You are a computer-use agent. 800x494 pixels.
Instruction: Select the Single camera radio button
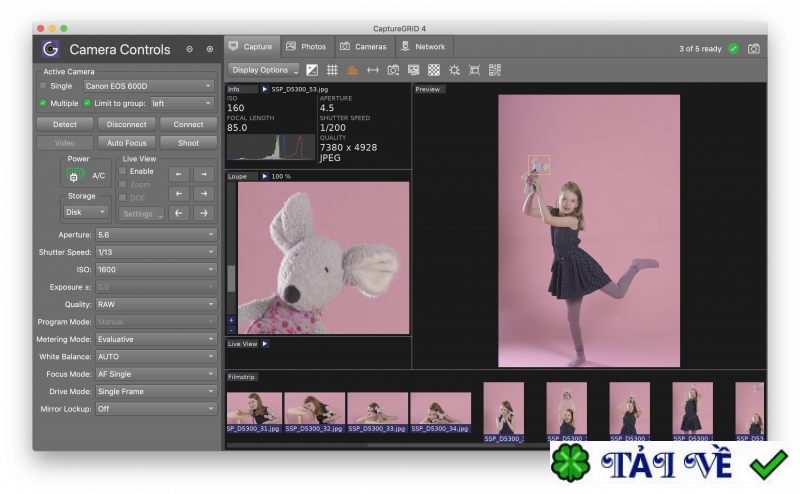click(x=42, y=86)
